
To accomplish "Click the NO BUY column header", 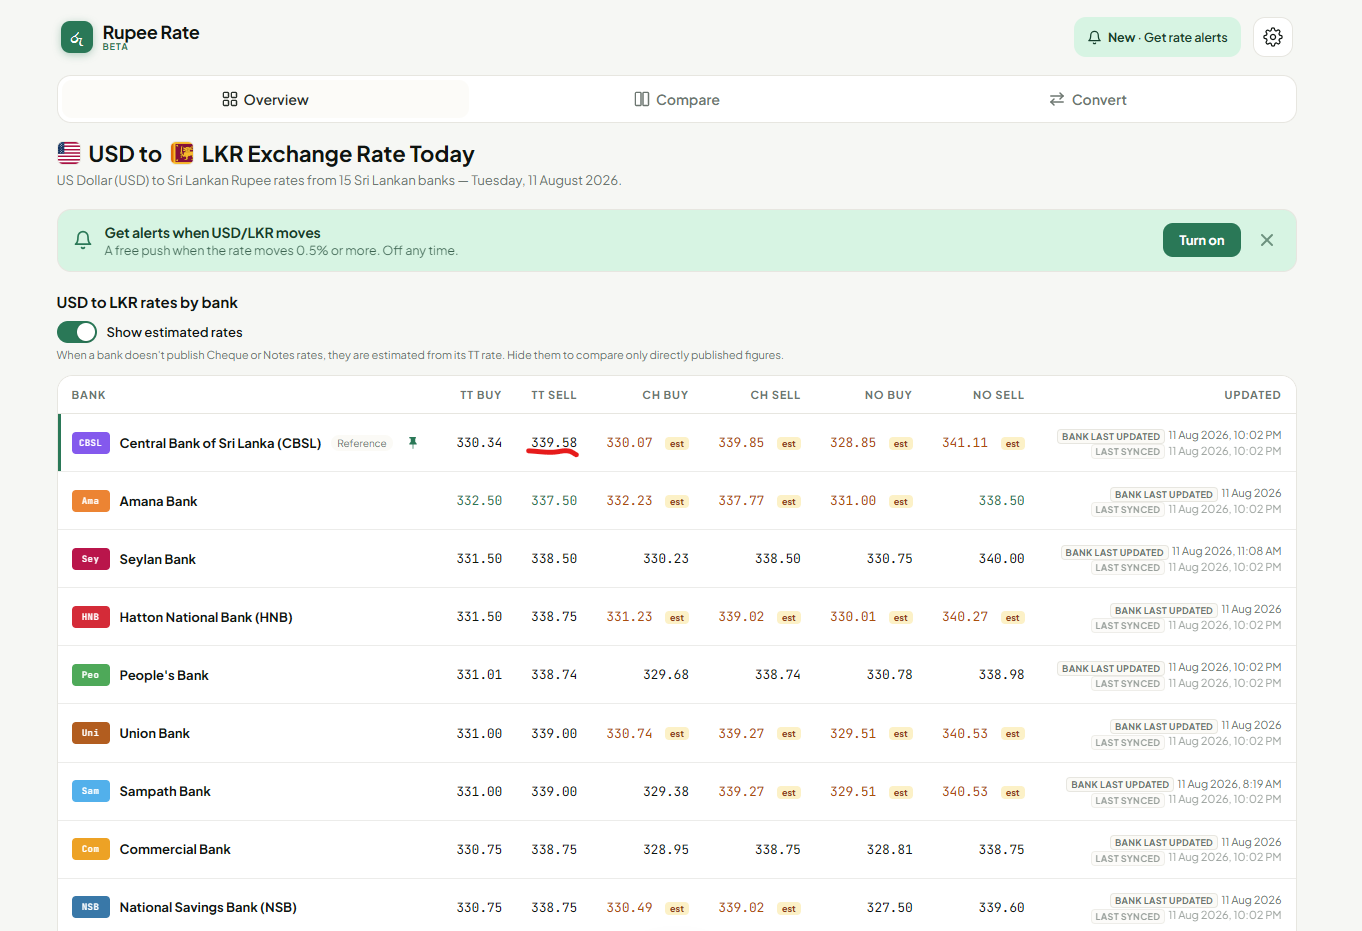I will tap(889, 395).
